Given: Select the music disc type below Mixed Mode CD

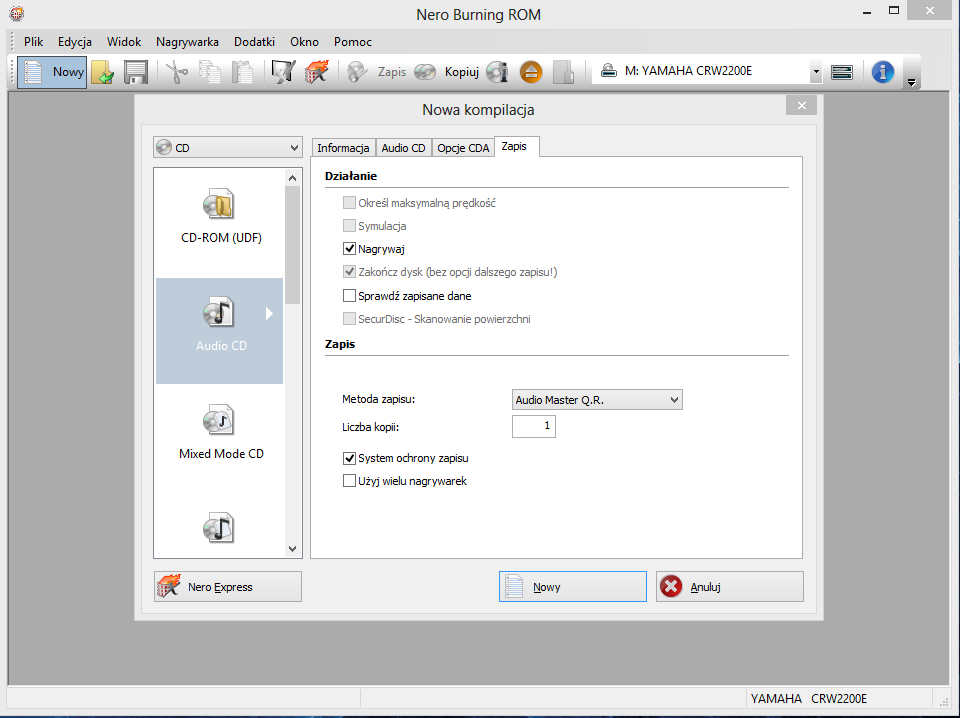Looking at the screenshot, I should click(x=219, y=527).
